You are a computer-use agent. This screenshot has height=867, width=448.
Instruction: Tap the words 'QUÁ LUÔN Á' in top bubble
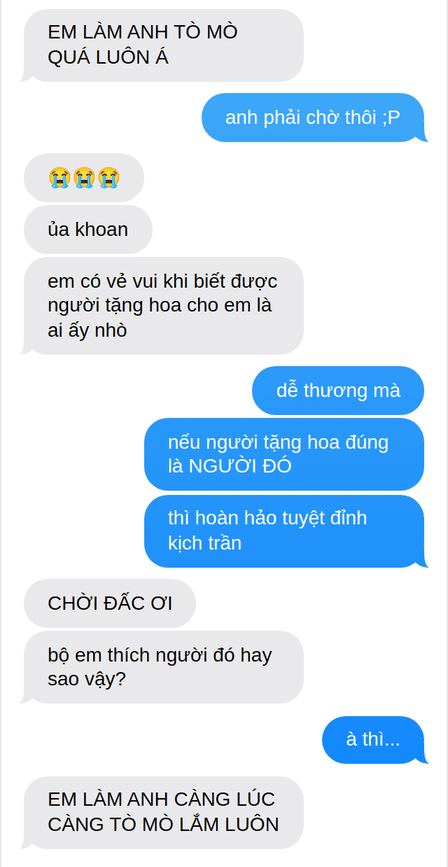tap(108, 58)
